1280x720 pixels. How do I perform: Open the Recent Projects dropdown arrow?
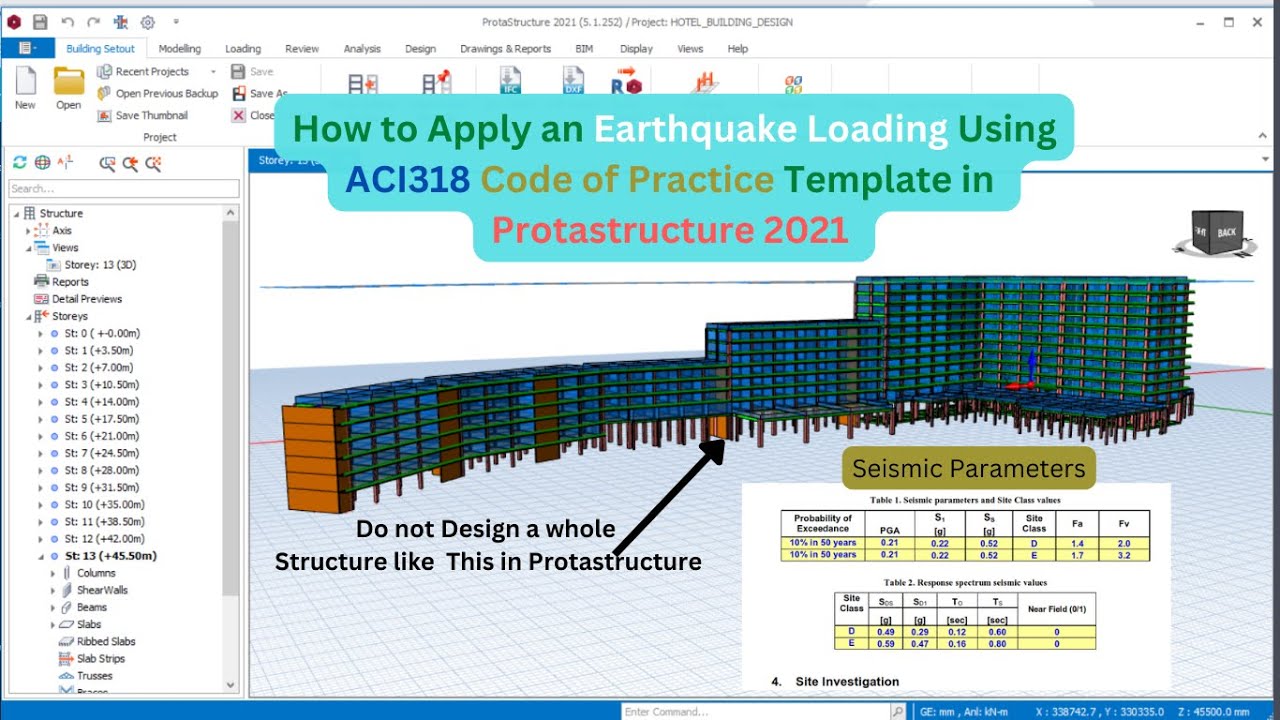[213, 72]
